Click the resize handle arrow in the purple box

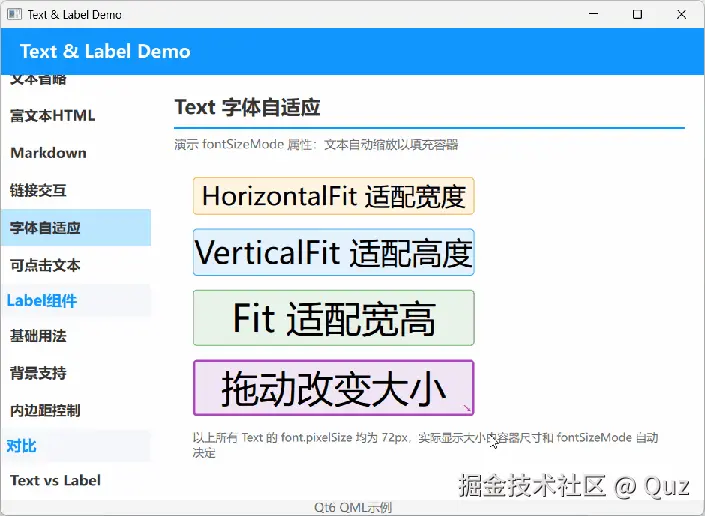[467, 408]
